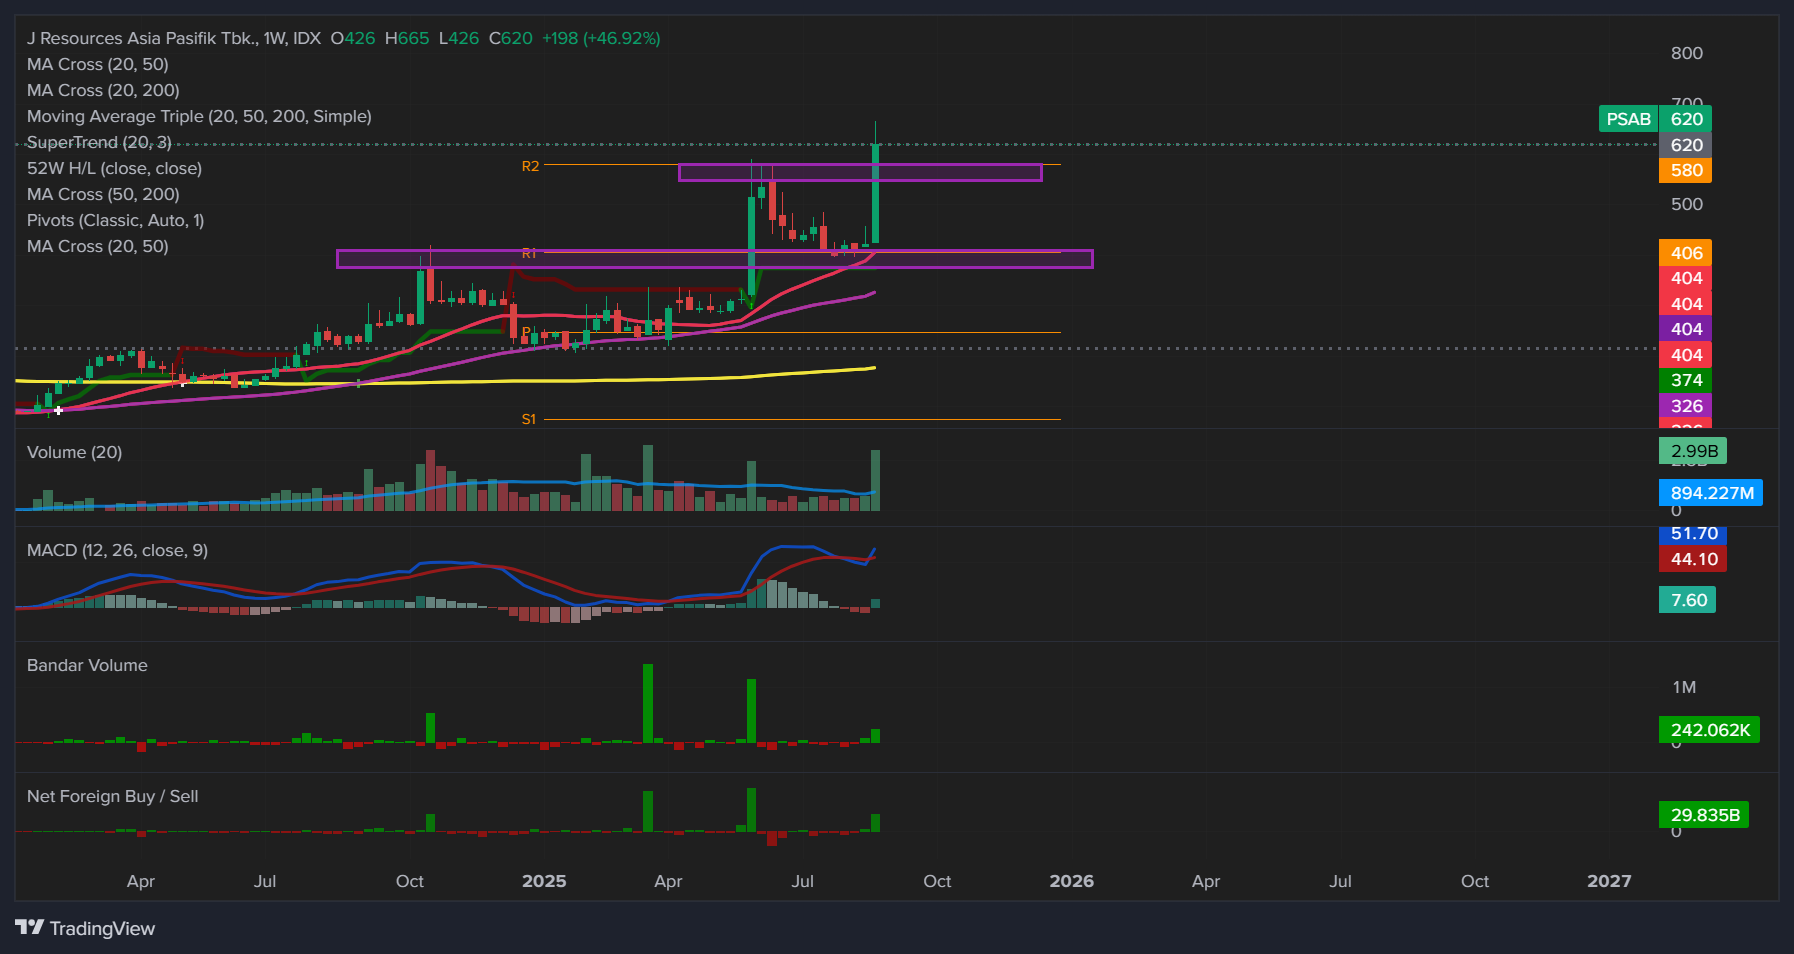Select the H665 high value

(407, 38)
